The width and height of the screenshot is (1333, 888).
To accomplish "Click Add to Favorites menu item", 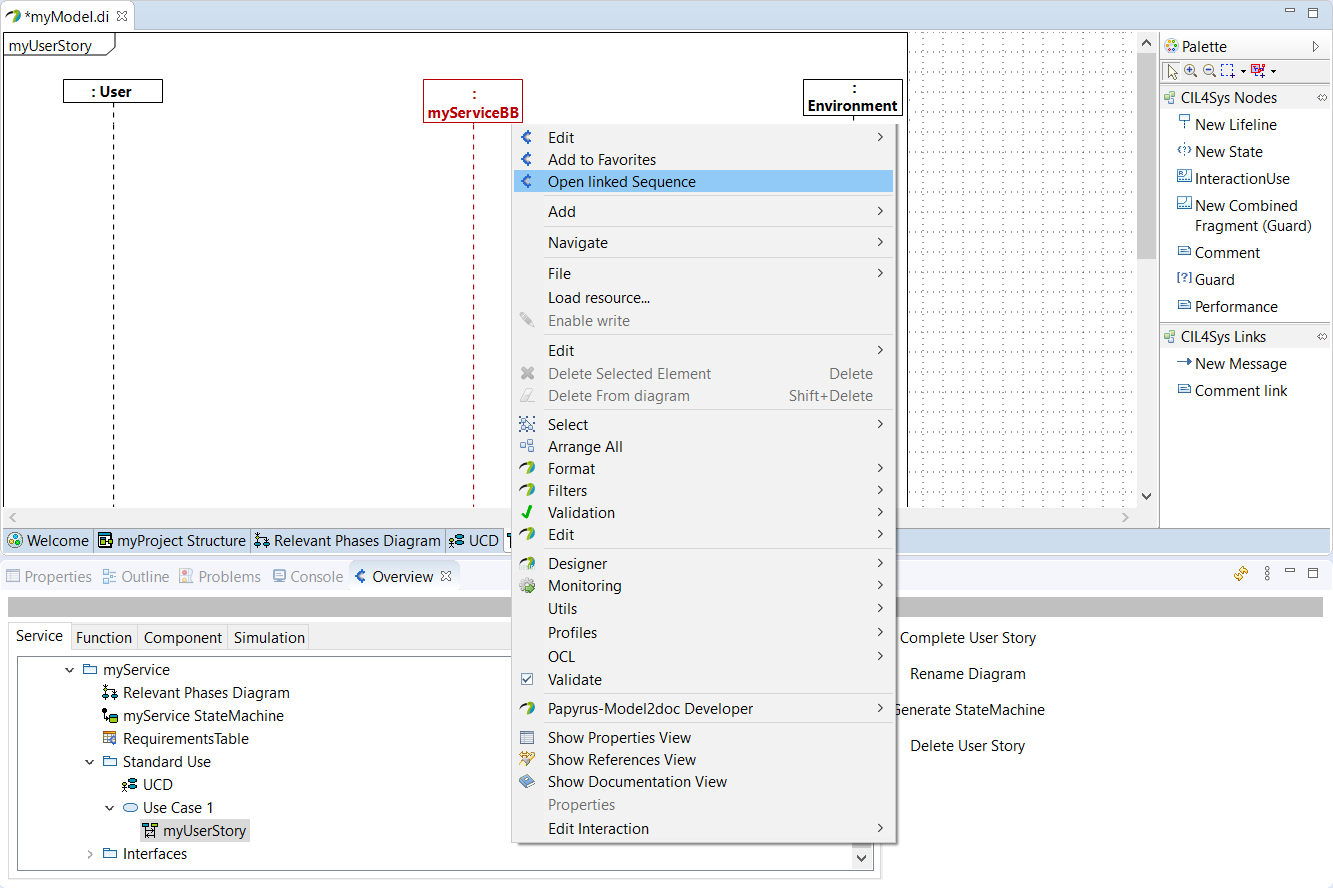I will 703,160.
